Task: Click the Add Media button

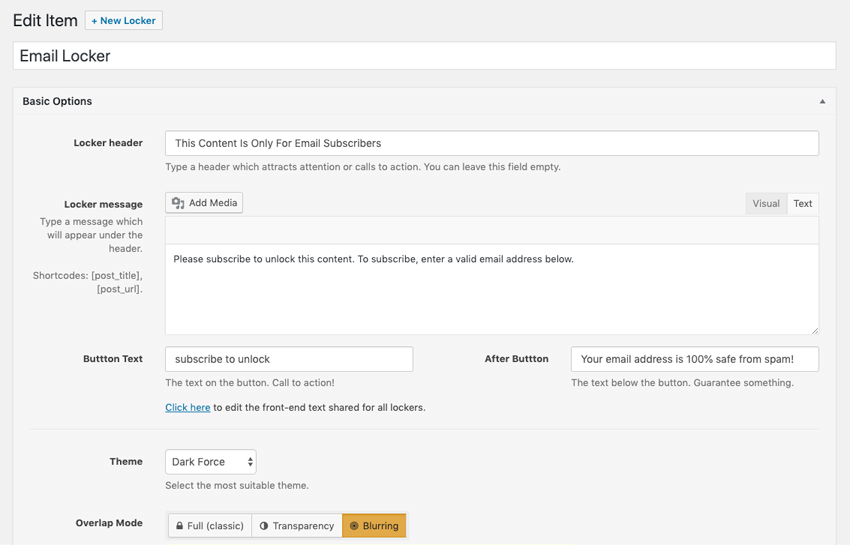Action: pyautogui.click(x=204, y=203)
